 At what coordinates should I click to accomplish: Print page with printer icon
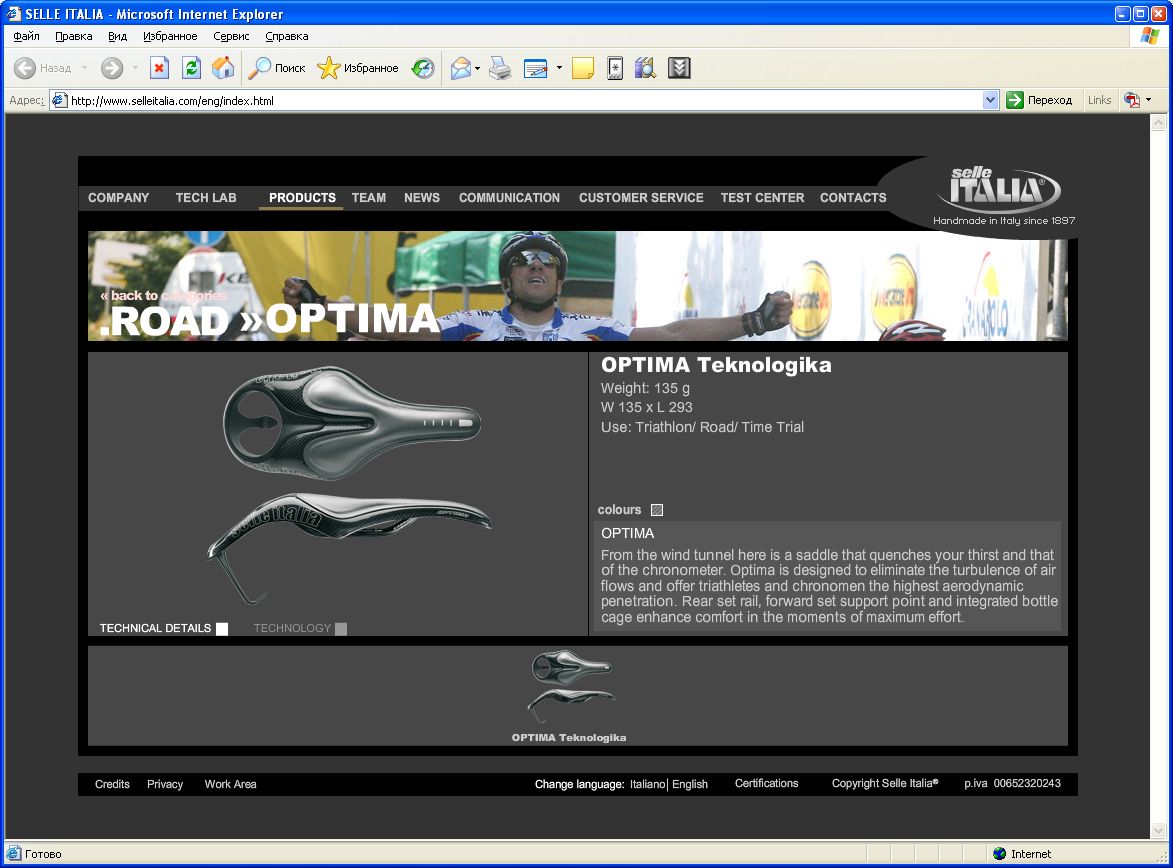click(x=500, y=68)
